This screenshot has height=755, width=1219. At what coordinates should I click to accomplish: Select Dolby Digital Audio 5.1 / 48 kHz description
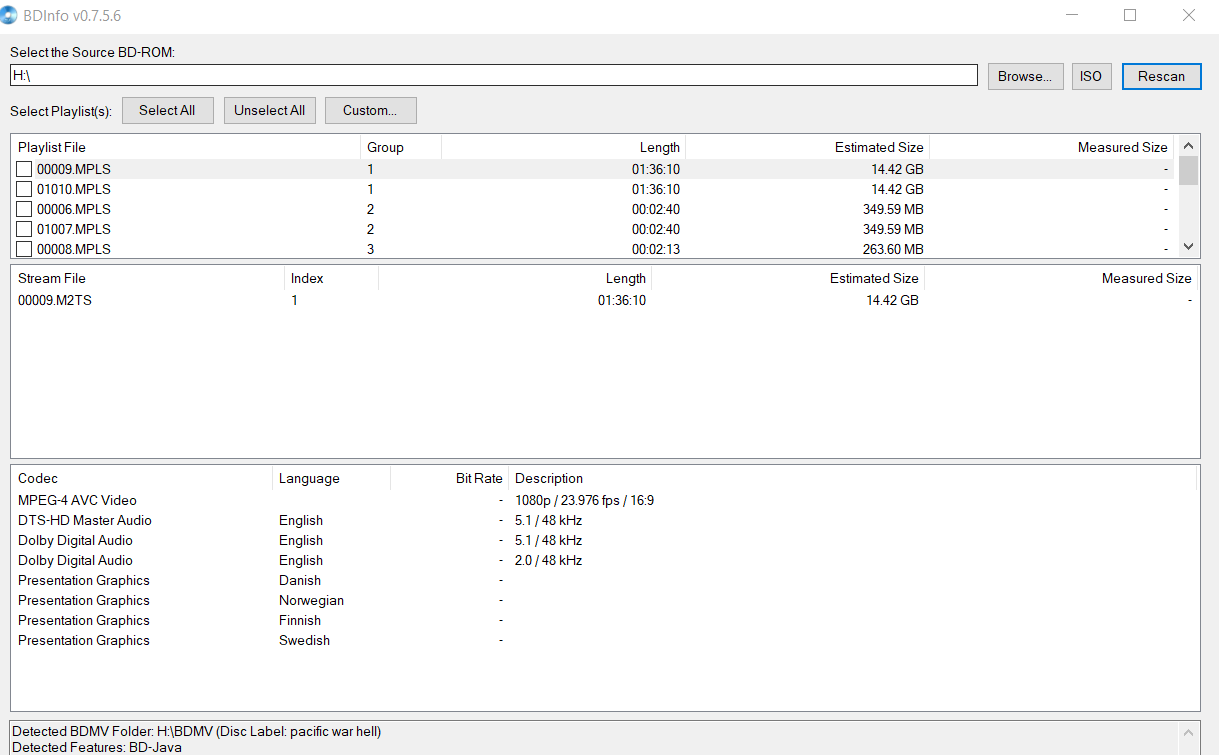point(548,540)
